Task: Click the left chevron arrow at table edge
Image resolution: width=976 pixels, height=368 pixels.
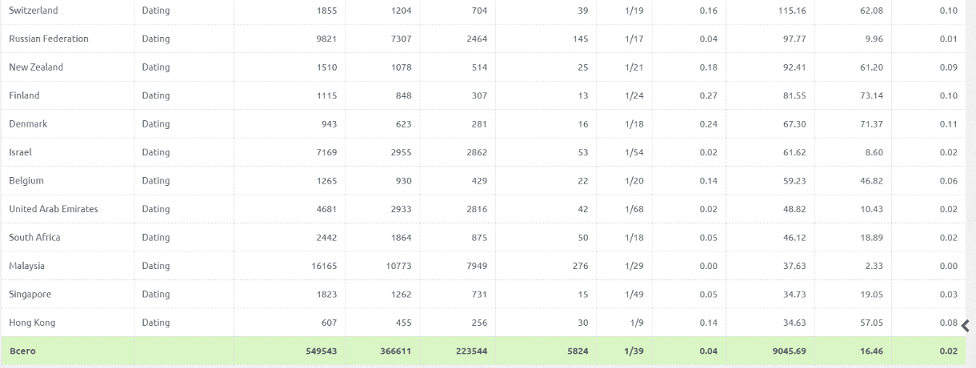Action: coord(966,325)
